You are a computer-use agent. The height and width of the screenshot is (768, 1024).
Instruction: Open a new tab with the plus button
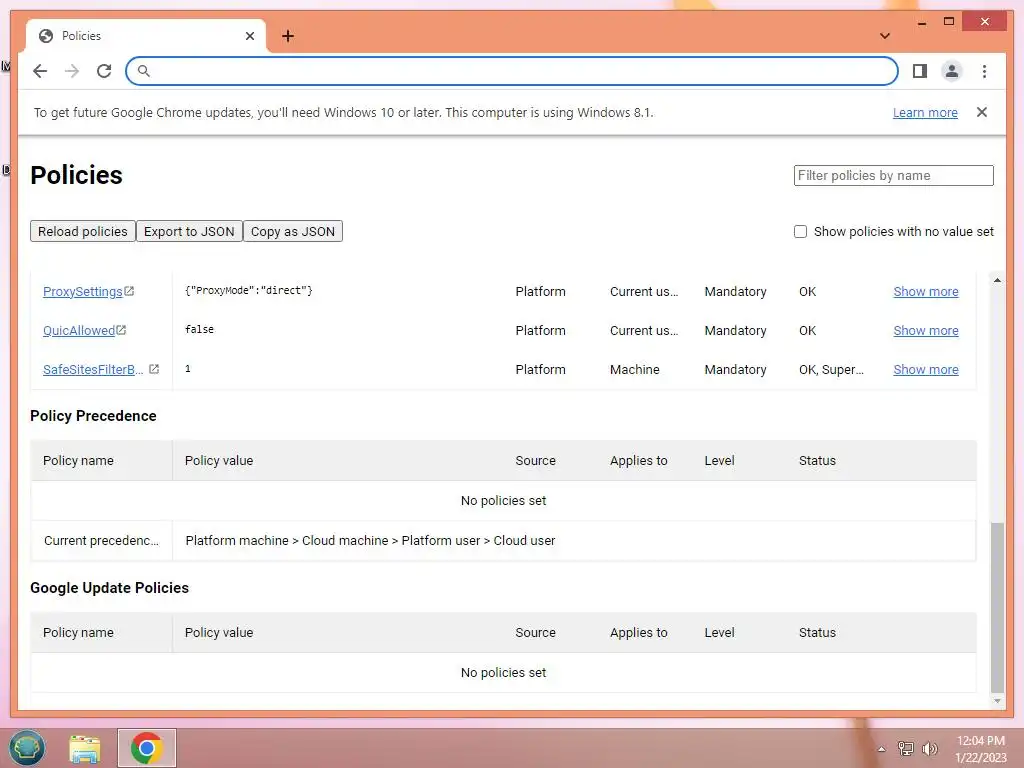tap(288, 36)
